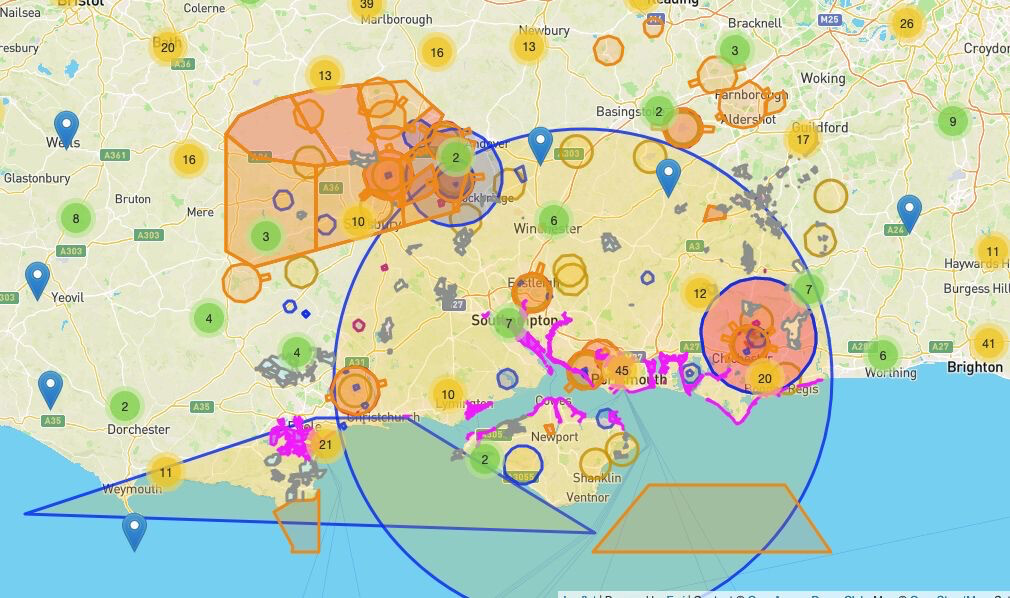
Task: Open the green 4 cluster north of Poole
Action: pyautogui.click(x=296, y=352)
